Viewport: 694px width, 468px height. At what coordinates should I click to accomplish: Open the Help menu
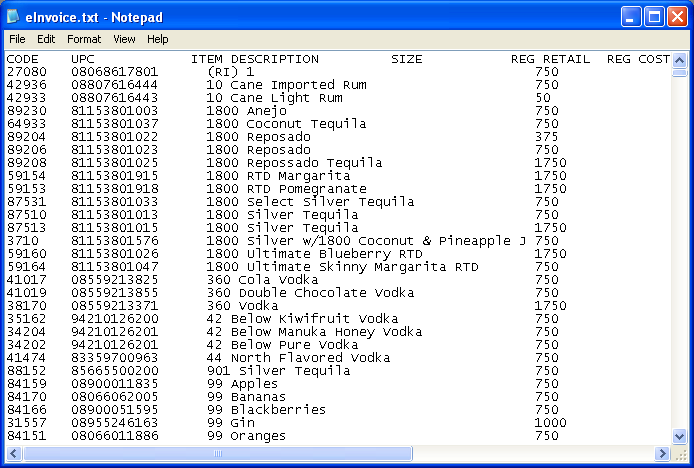[158, 39]
